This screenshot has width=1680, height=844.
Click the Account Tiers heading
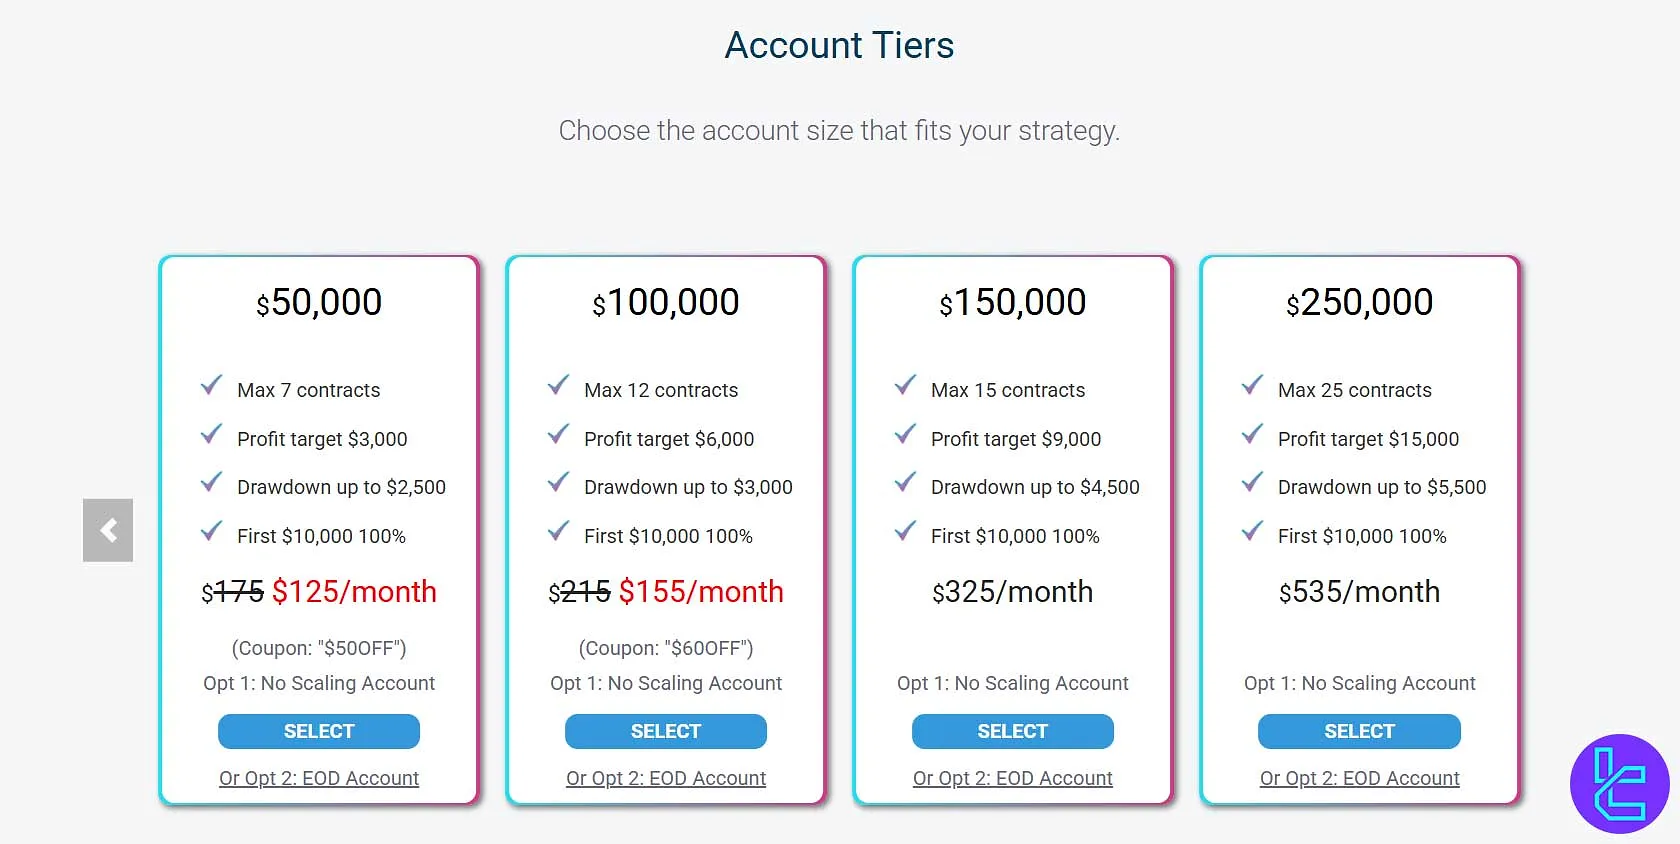pos(839,45)
